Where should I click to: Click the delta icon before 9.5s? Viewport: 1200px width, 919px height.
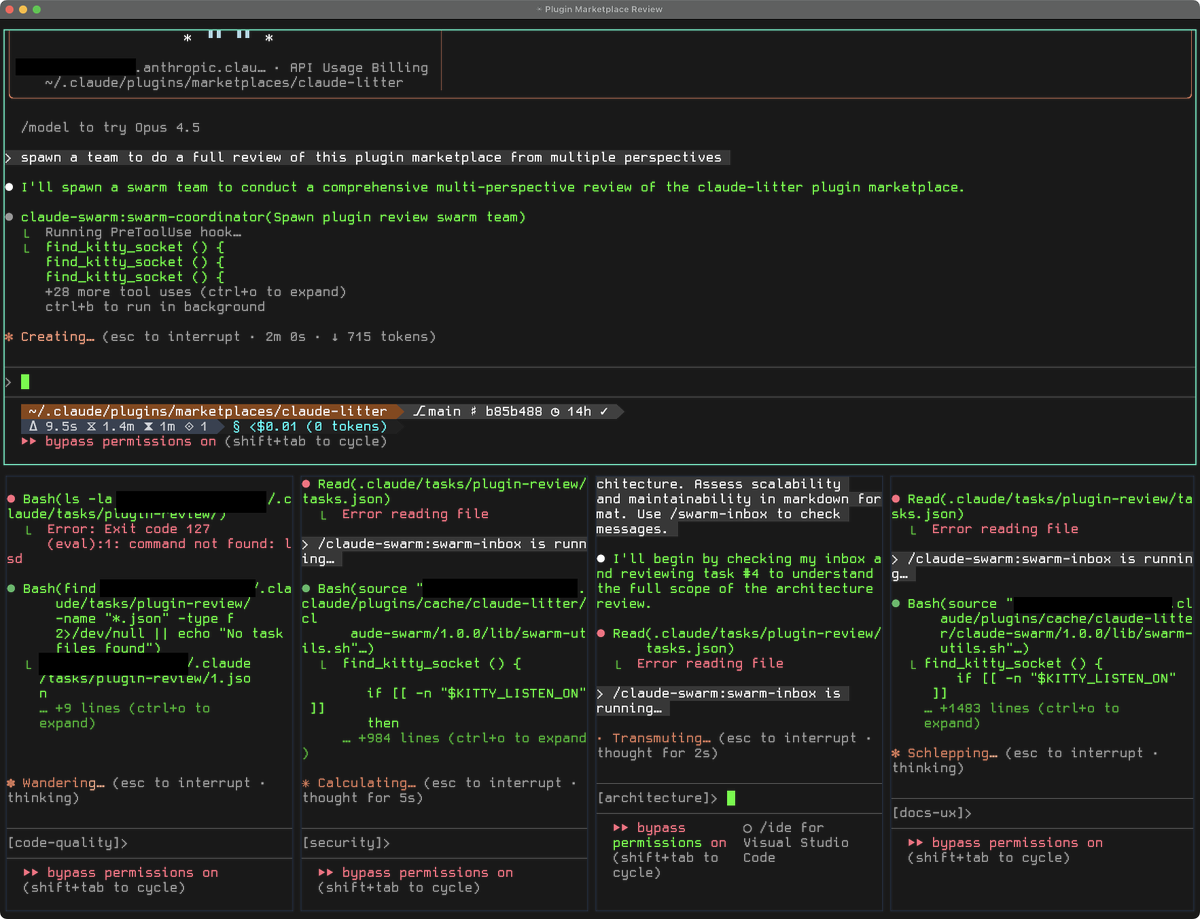click(33, 426)
